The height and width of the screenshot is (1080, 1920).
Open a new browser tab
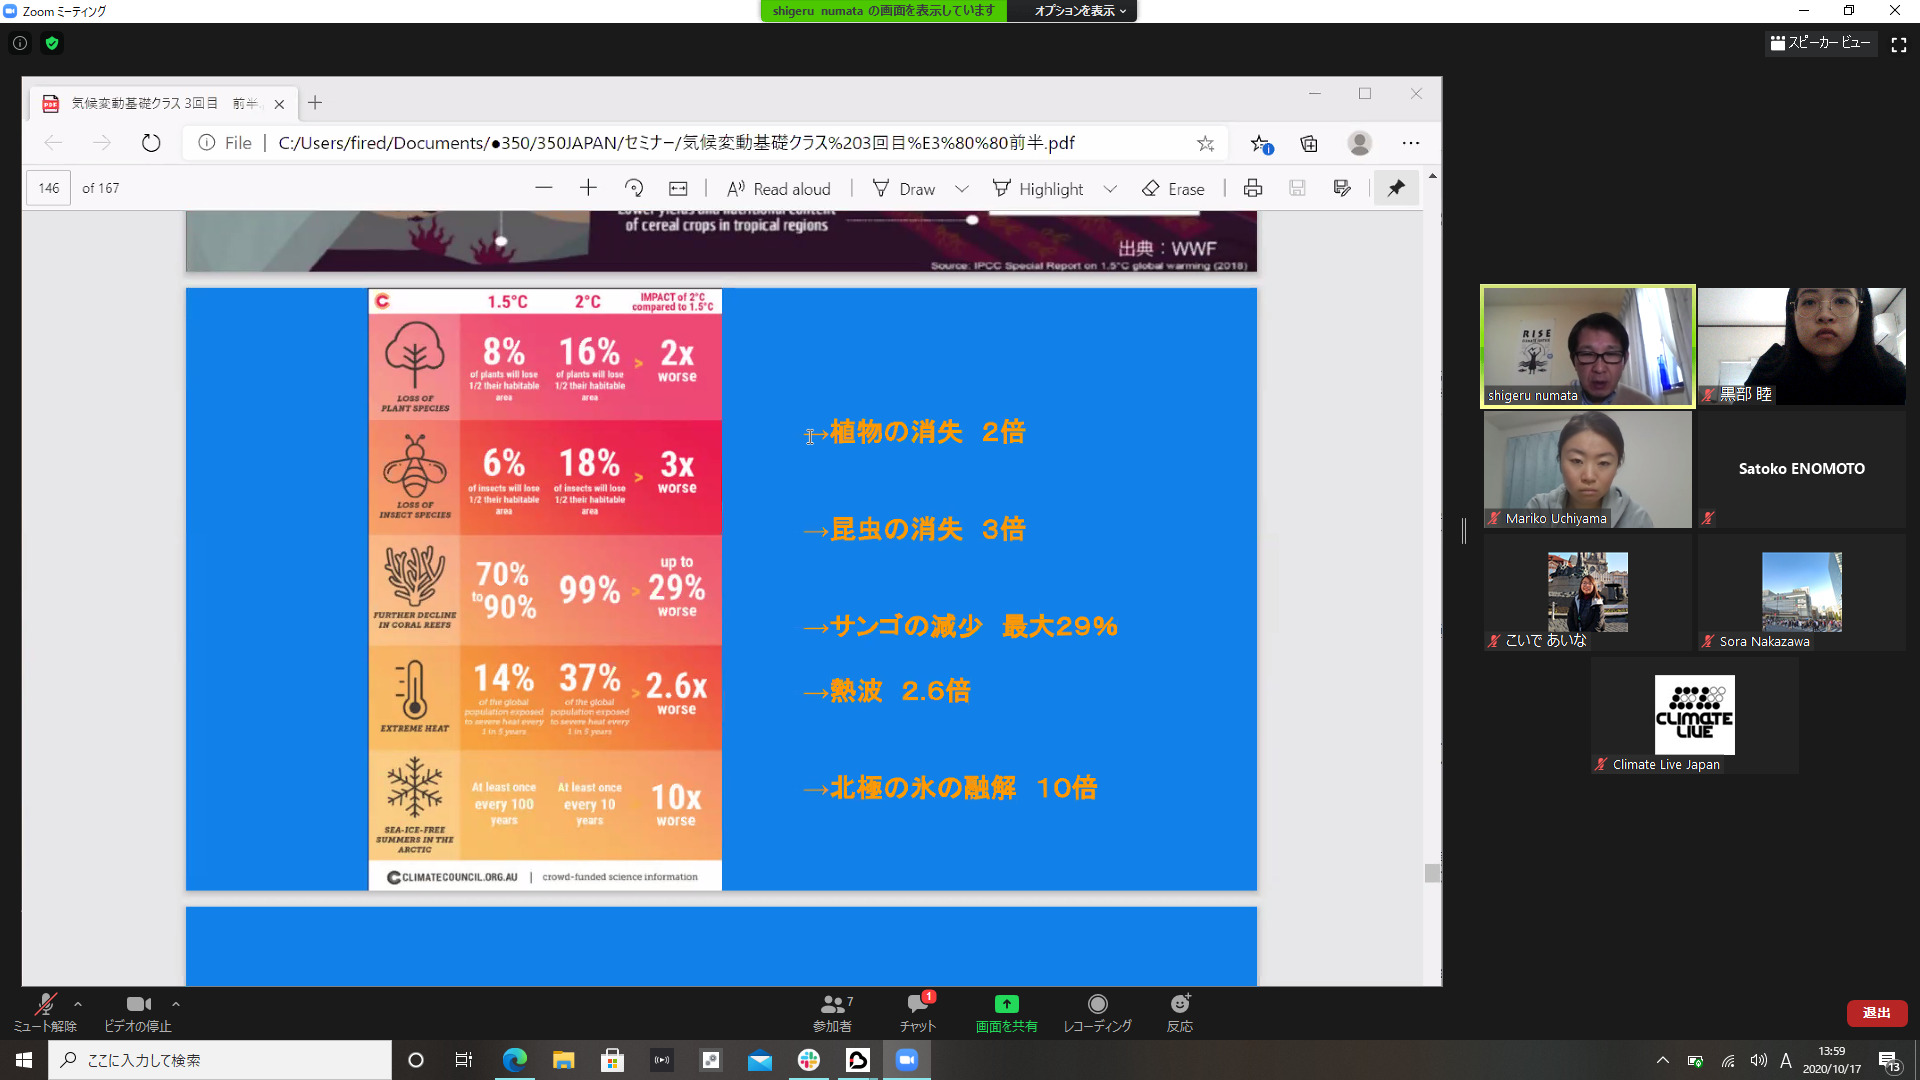pos(315,103)
